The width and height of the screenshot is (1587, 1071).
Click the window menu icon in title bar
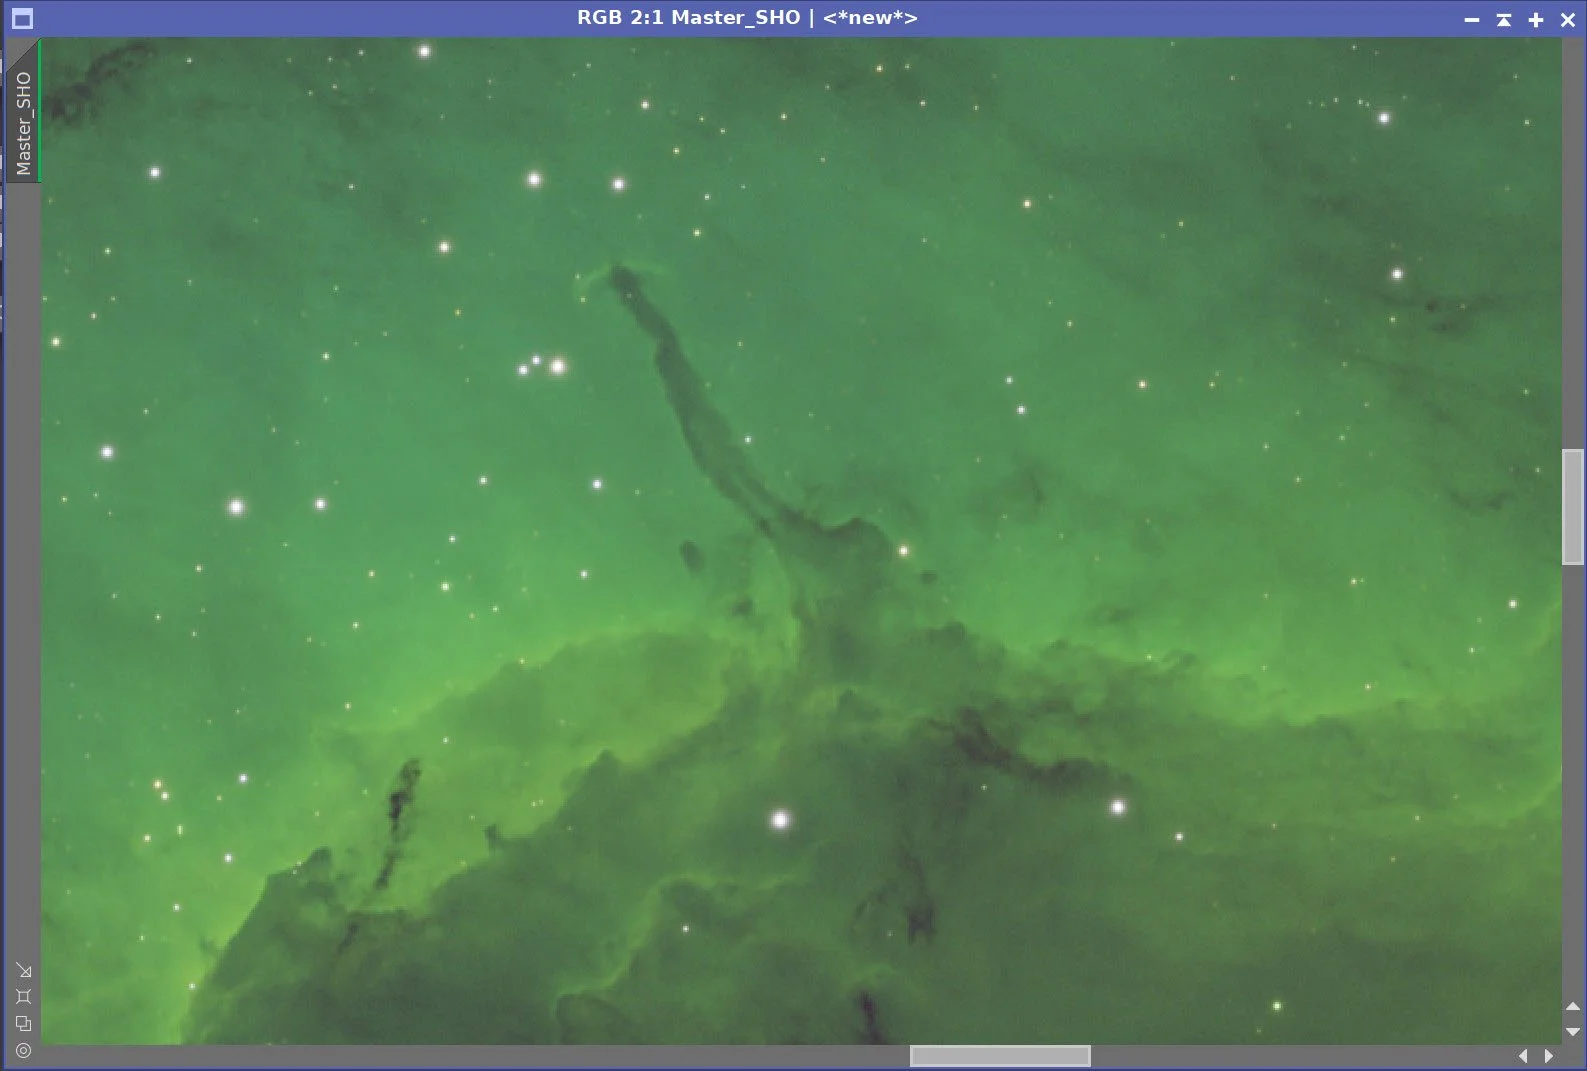click(22, 19)
